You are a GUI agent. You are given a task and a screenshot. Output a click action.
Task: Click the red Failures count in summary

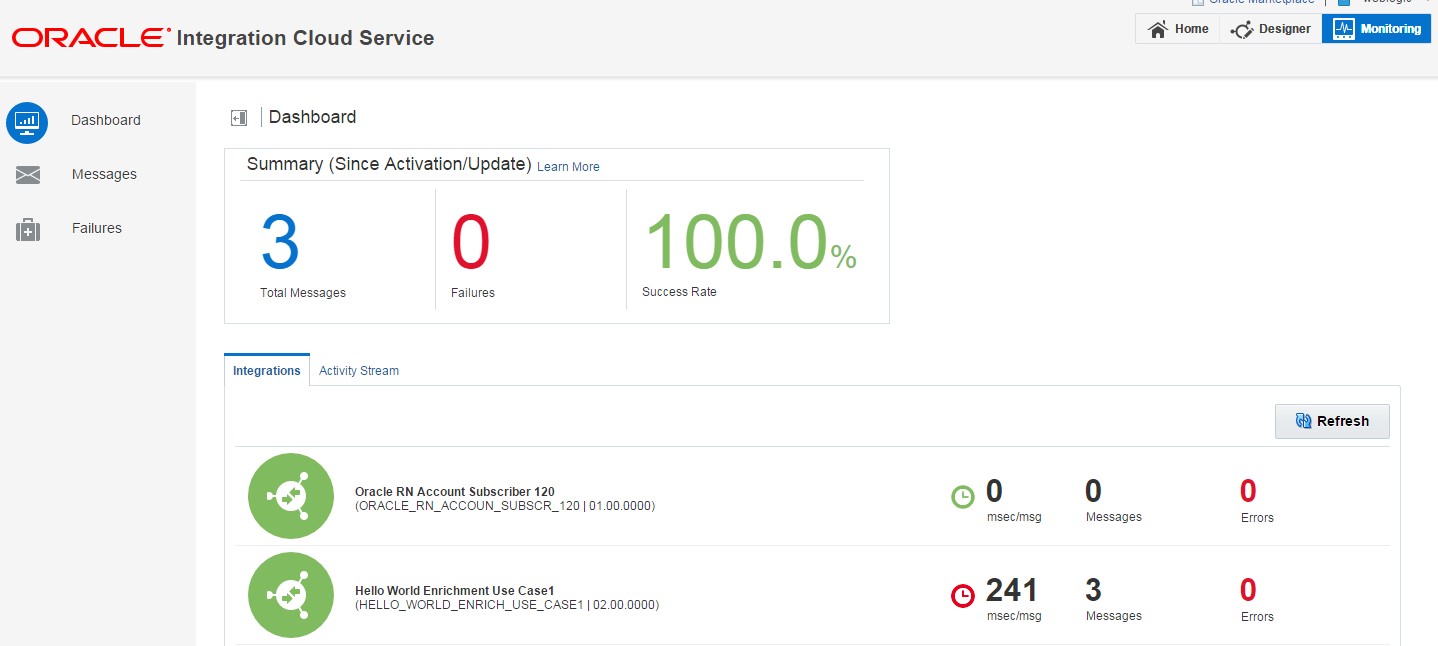(x=471, y=243)
